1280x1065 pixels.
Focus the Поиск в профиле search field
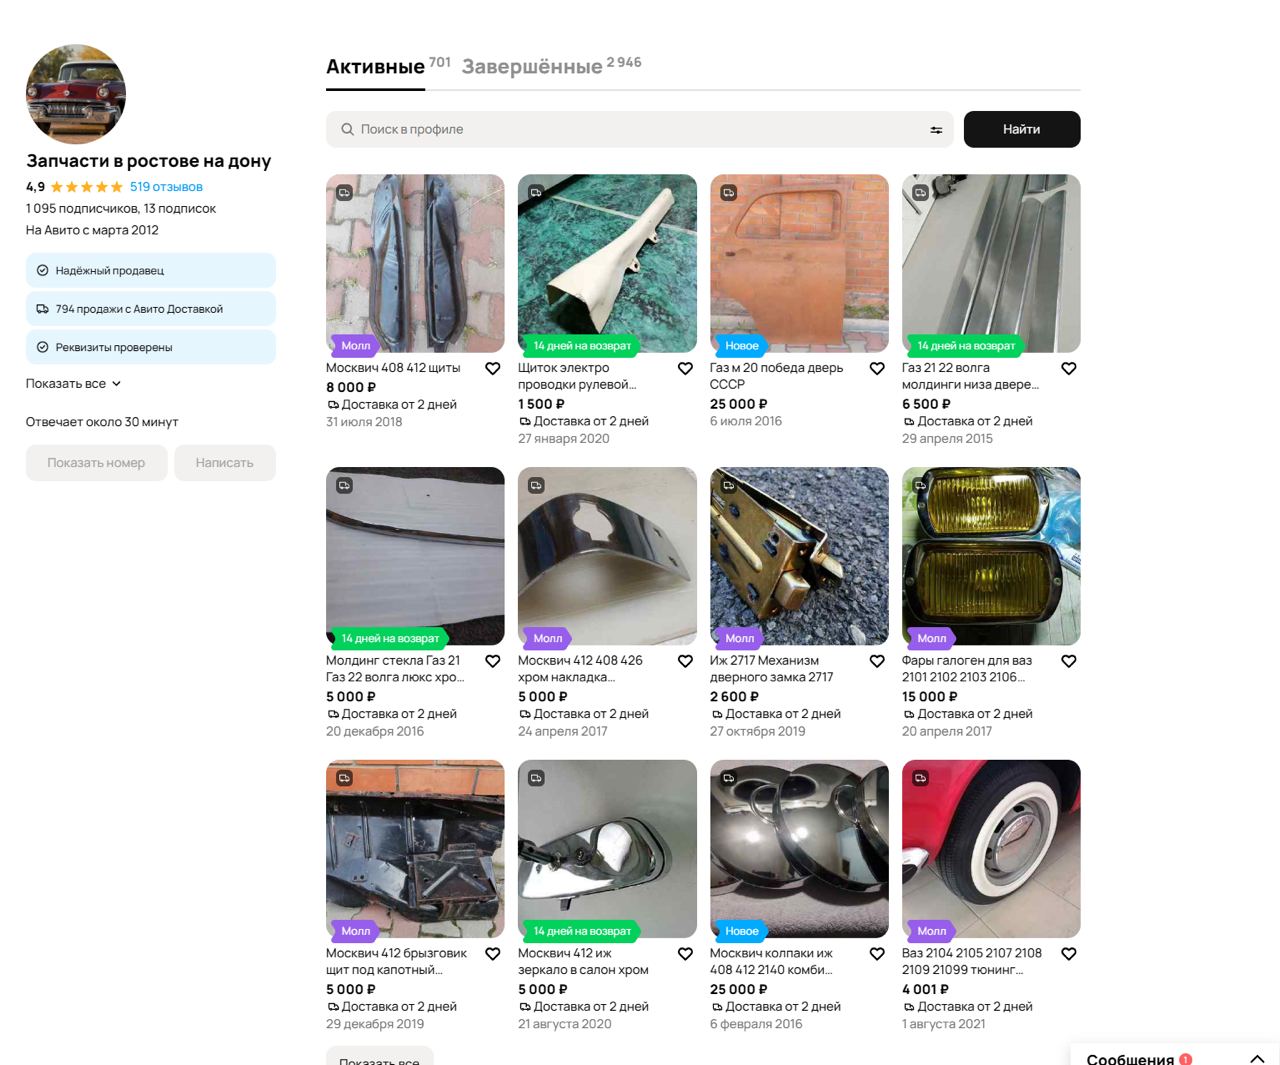(x=630, y=130)
